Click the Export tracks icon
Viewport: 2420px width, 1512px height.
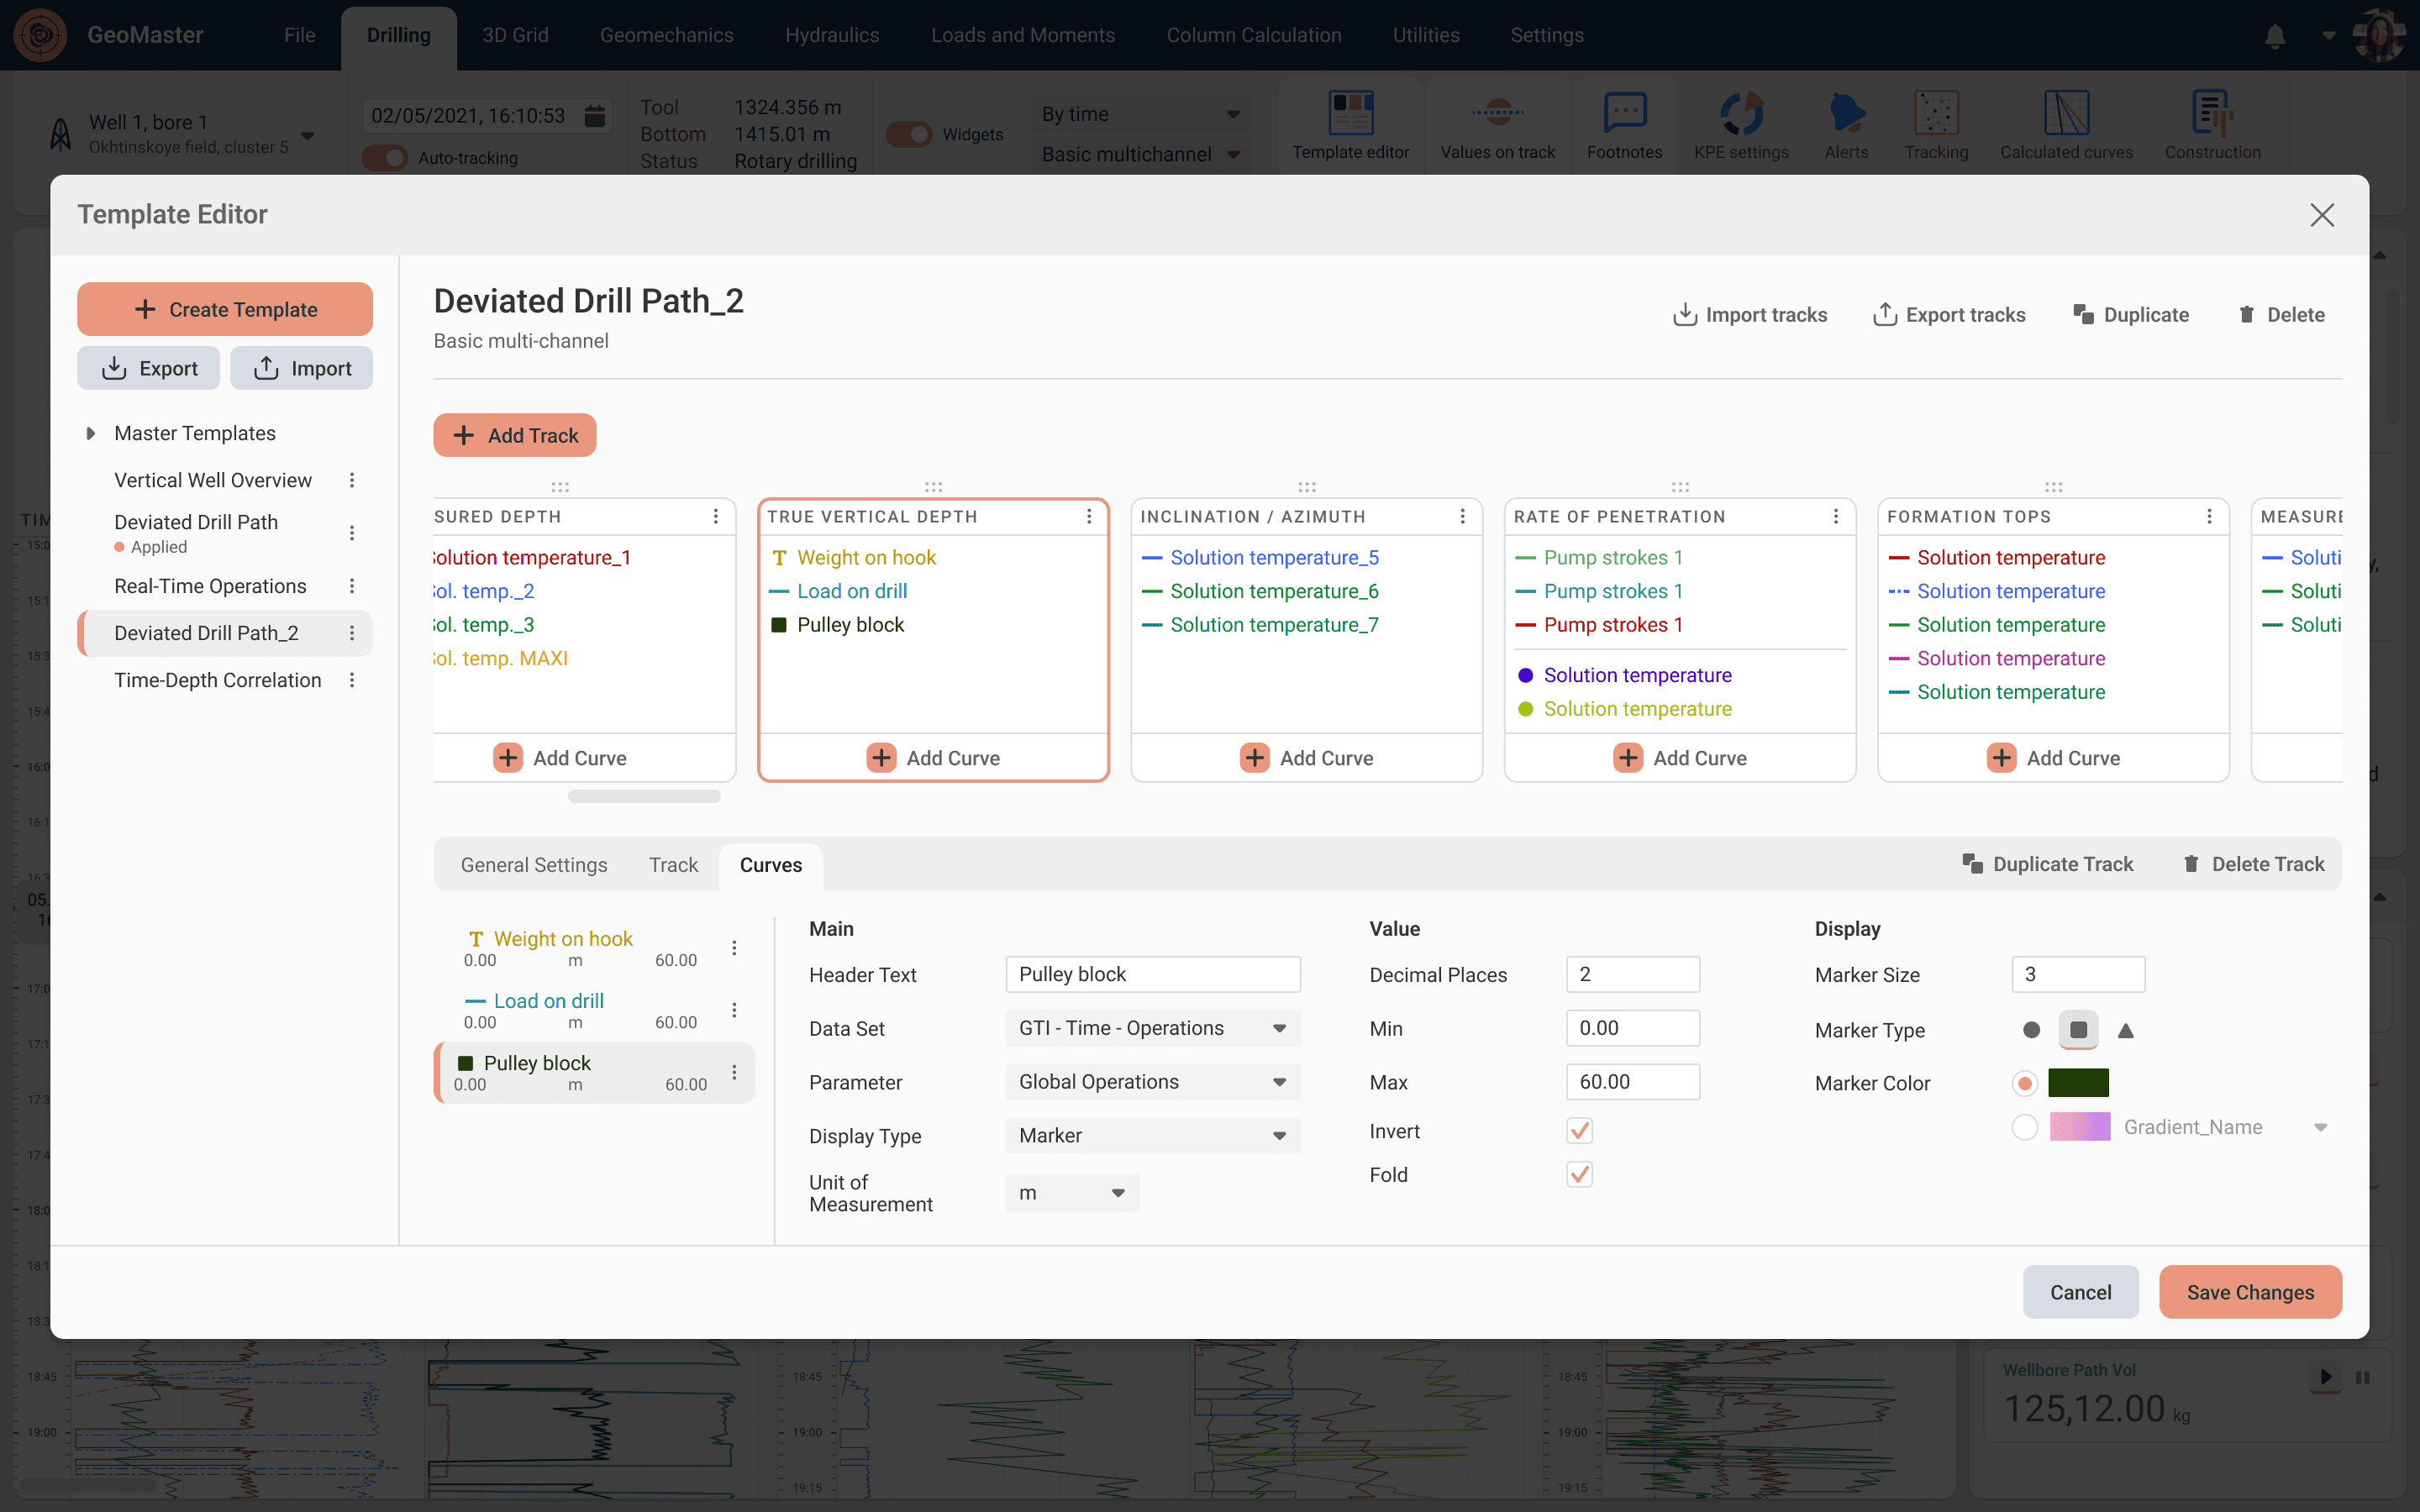[1885, 314]
